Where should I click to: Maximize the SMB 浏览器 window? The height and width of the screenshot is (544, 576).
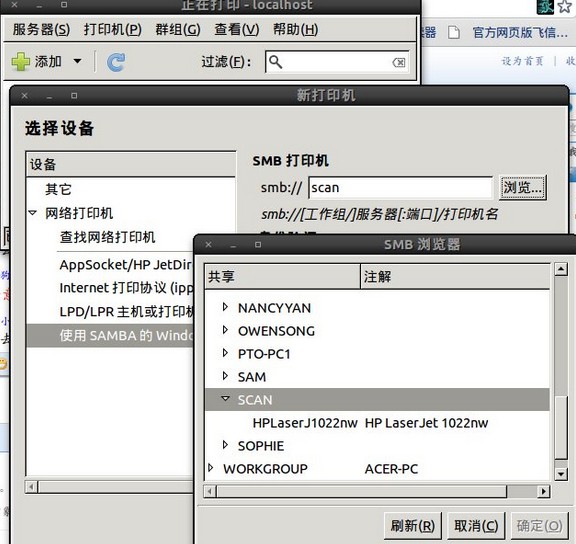[258, 244]
